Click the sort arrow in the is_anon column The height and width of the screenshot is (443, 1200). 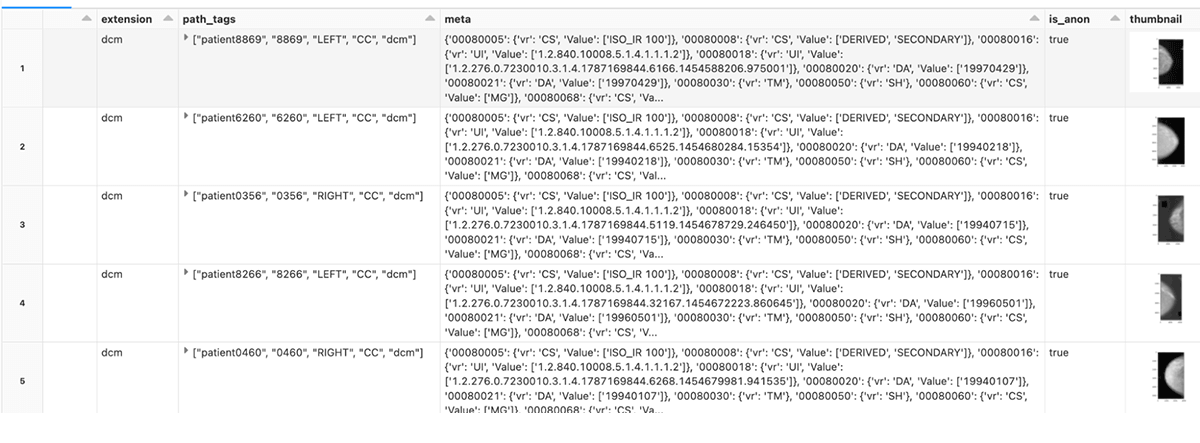point(1114,20)
